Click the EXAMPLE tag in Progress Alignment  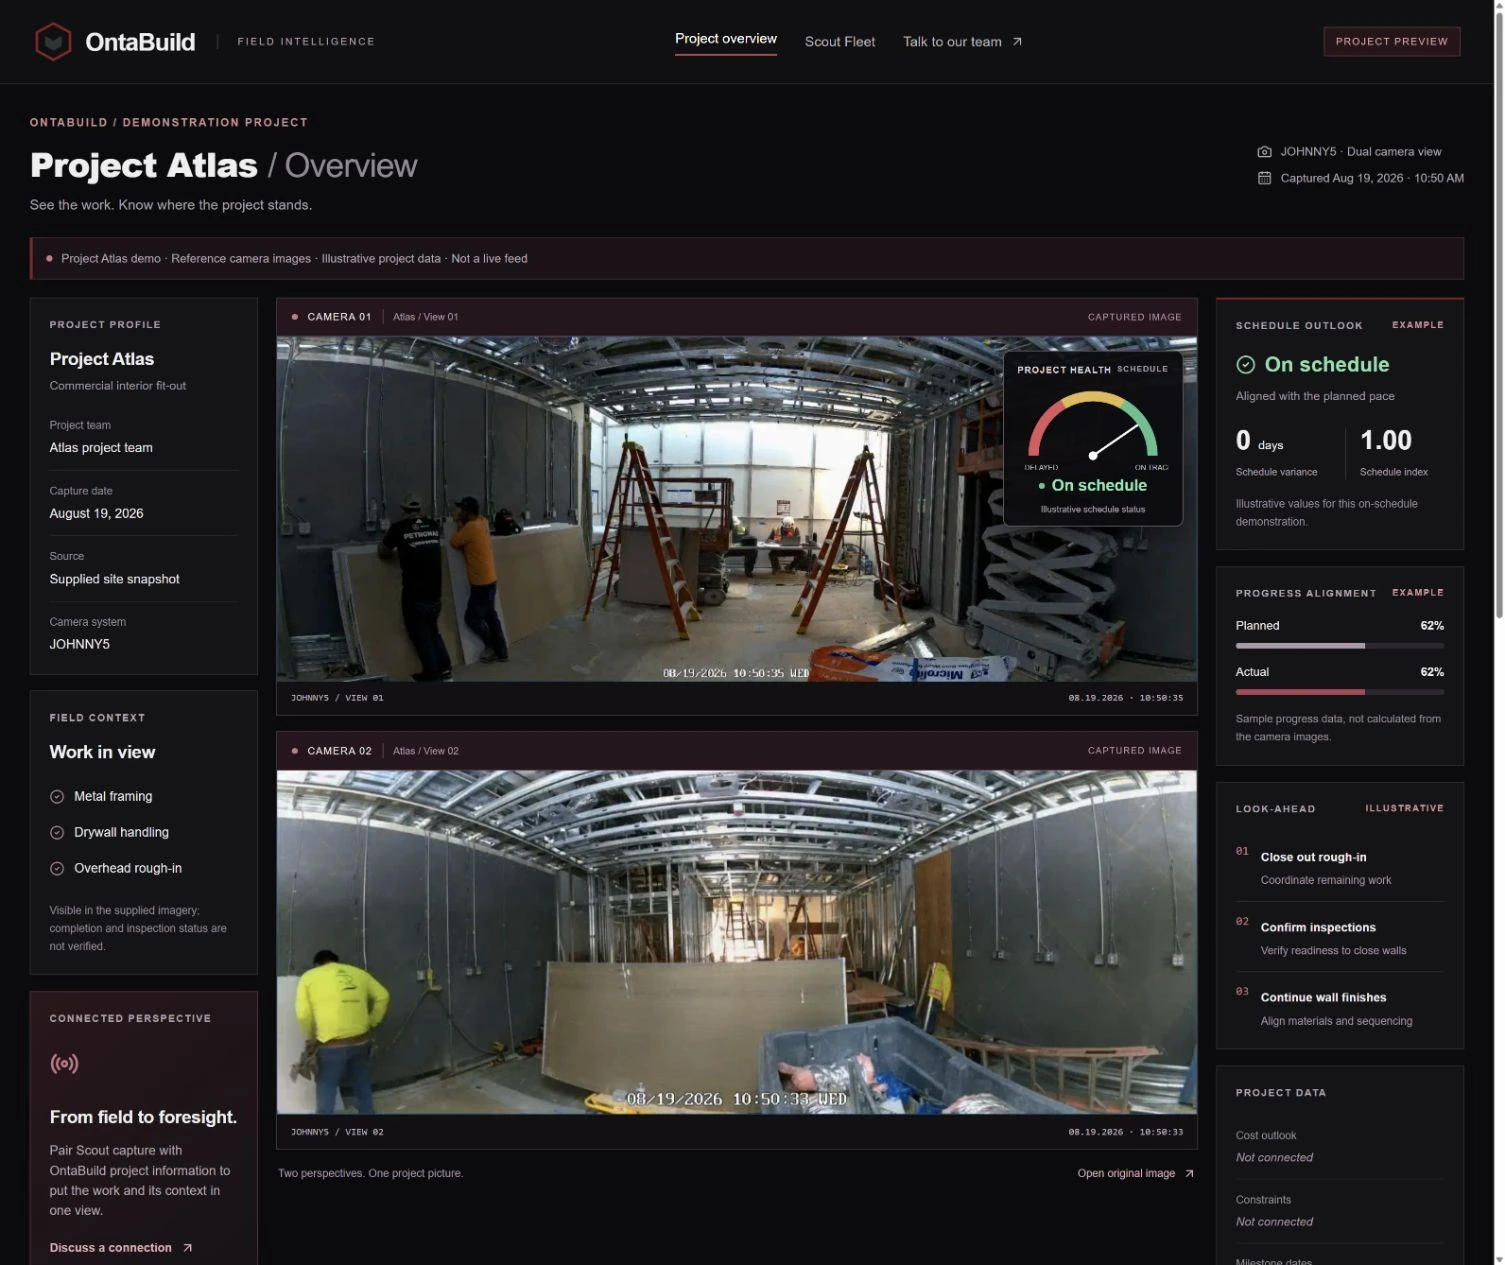1418,593
